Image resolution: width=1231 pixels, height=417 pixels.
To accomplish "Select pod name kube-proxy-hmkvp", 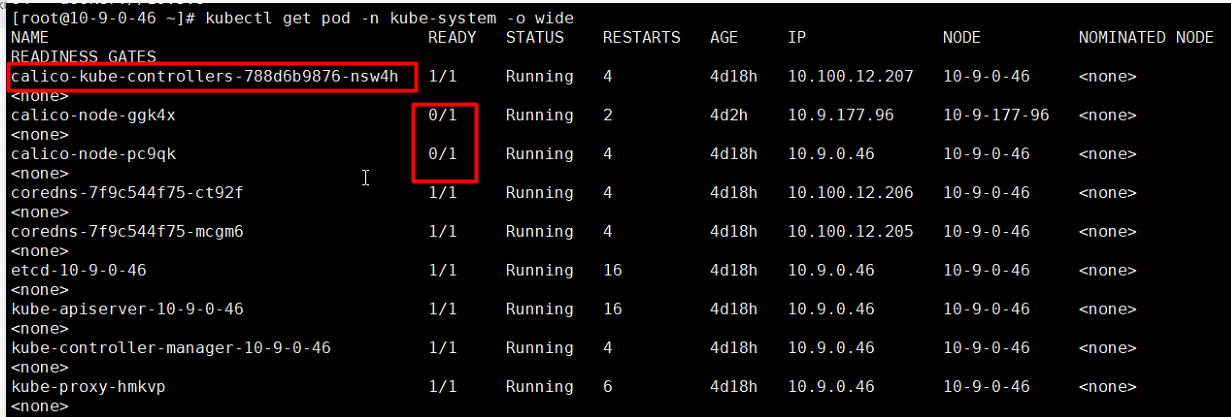I will pos(88,388).
